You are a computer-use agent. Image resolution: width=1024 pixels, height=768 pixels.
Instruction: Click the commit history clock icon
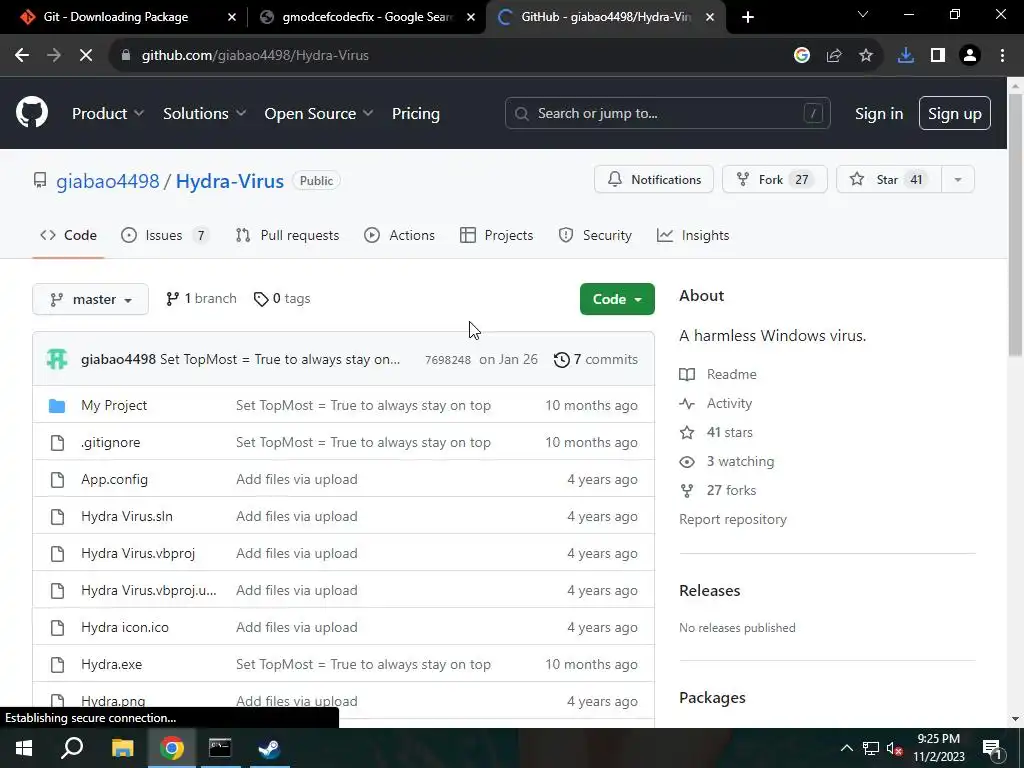[x=562, y=360]
